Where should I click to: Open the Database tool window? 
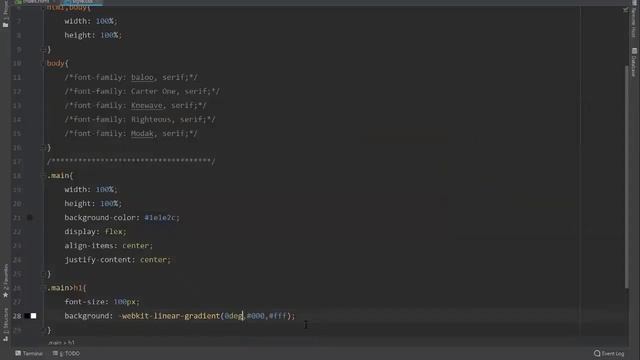coord(634,62)
